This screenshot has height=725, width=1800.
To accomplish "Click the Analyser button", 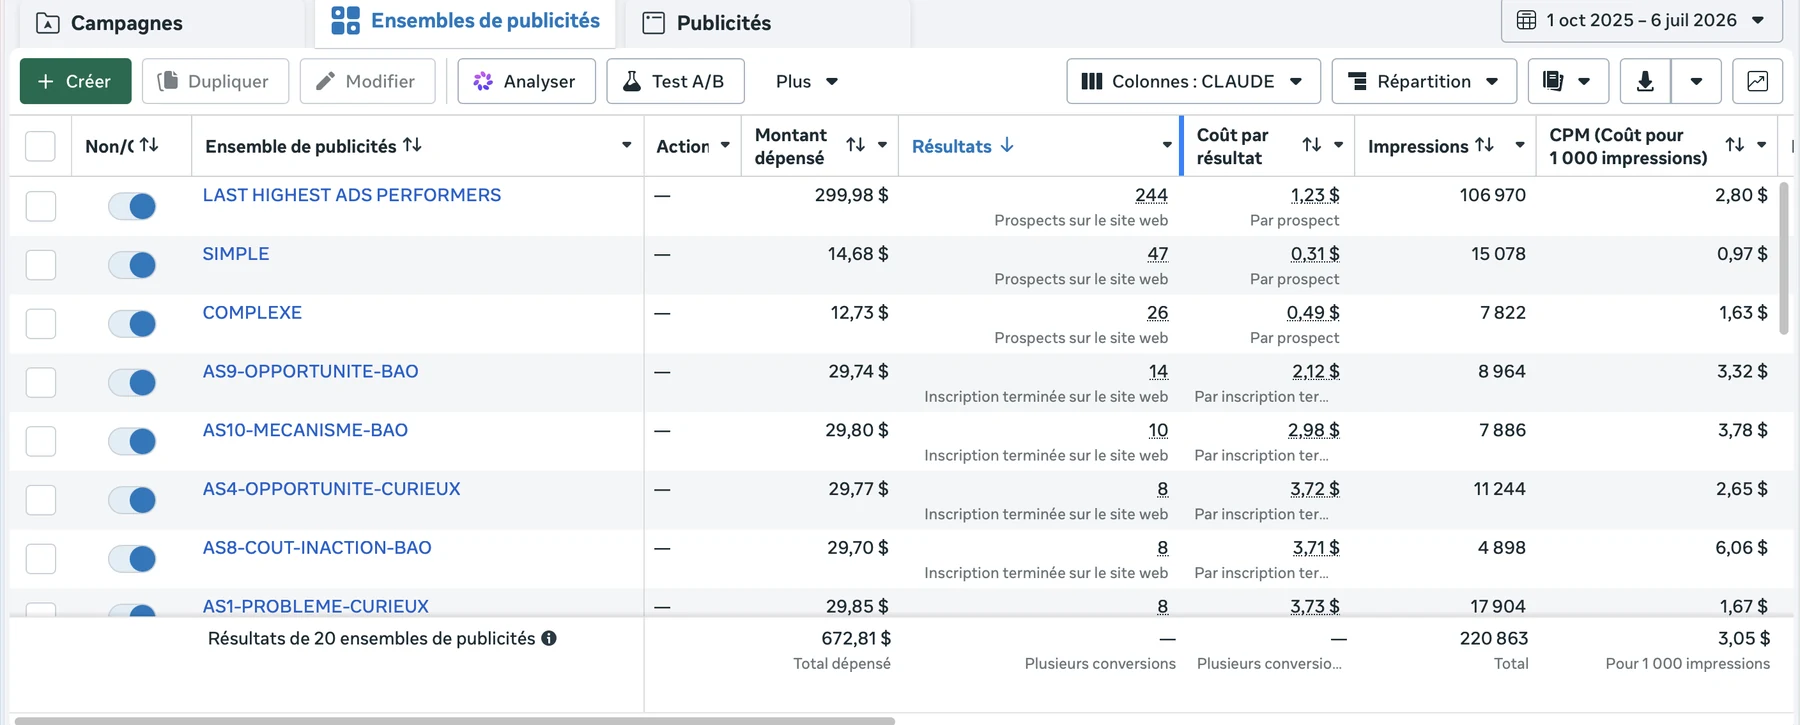I will pyautogui.click(x=526, y=81).
